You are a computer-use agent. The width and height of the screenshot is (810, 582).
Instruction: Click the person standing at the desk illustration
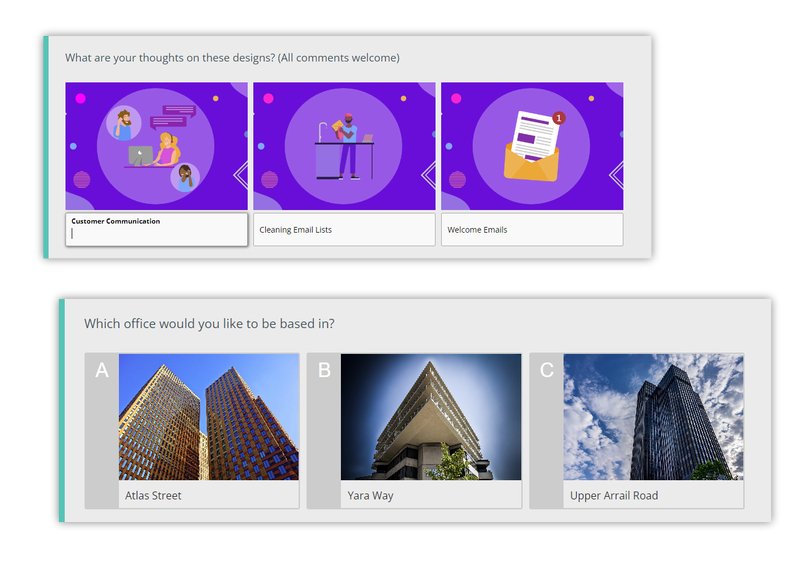(x=347, y=146)
